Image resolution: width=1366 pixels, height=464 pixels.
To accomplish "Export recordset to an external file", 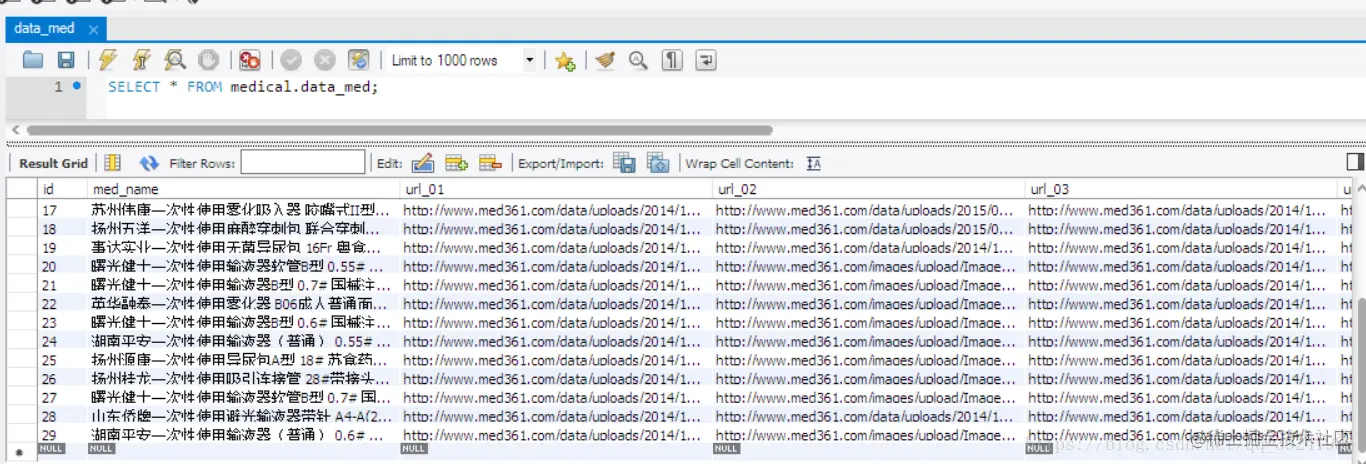I will point(624,163).
